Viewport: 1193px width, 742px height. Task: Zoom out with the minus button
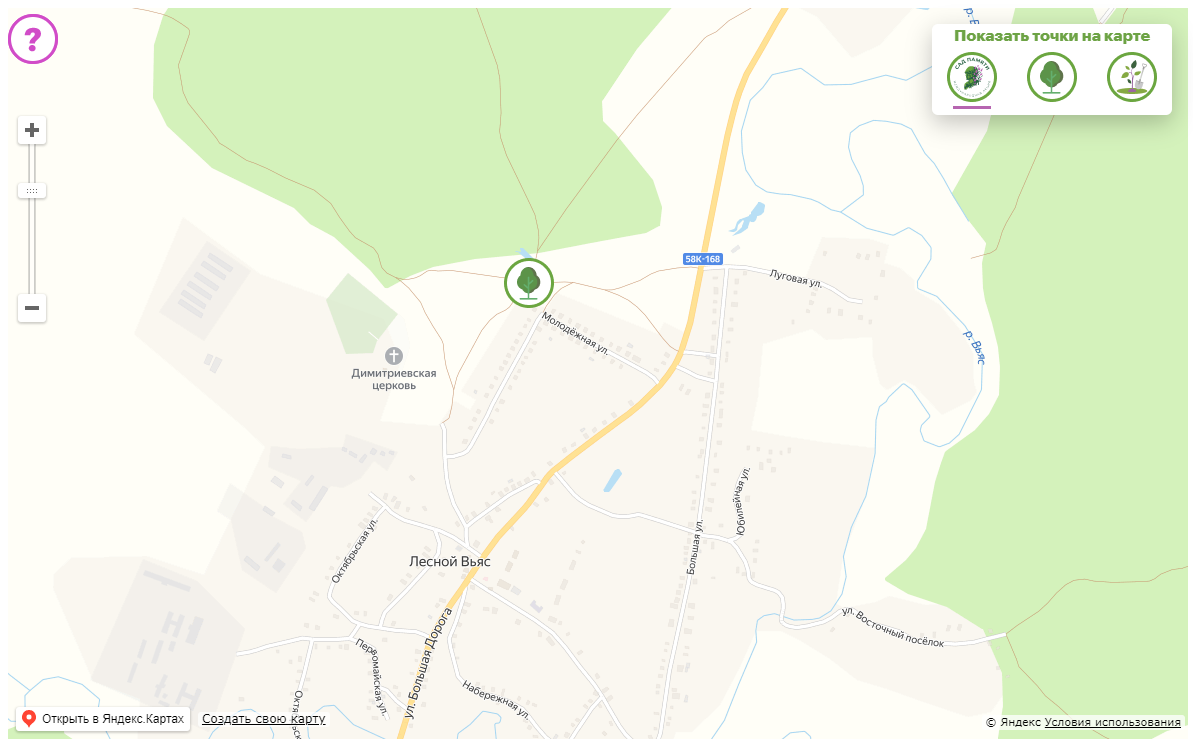pos(32,307)
